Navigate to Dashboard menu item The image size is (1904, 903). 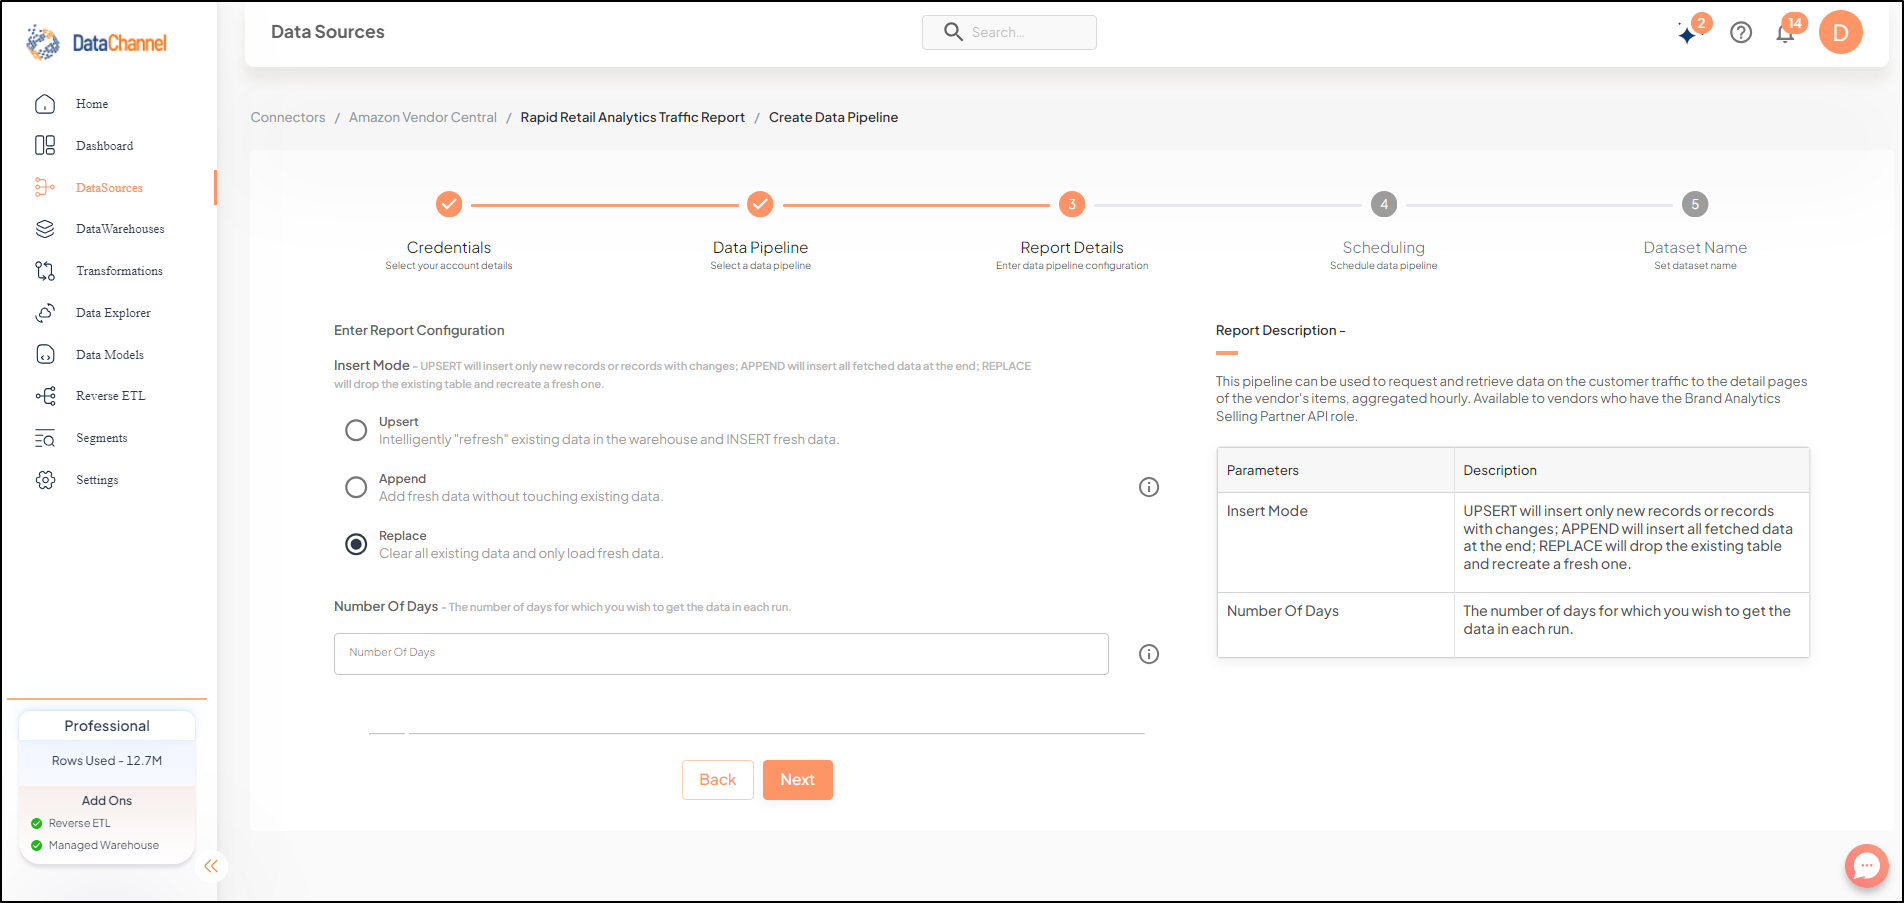tap(105, 146)
